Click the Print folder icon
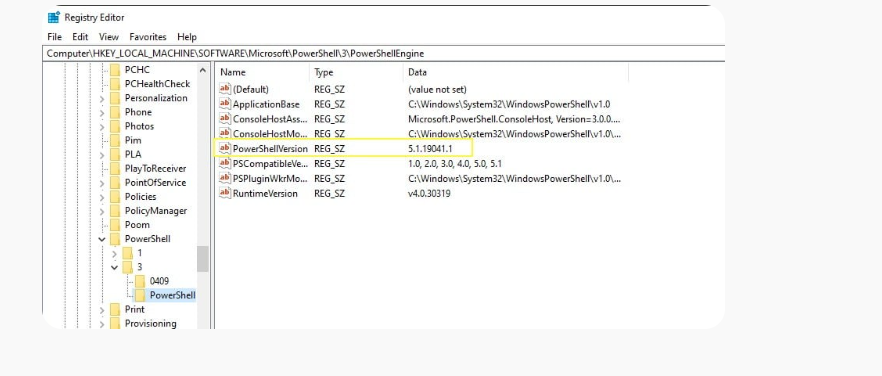This screenshot has width=882, height=376. click(115, 309)
